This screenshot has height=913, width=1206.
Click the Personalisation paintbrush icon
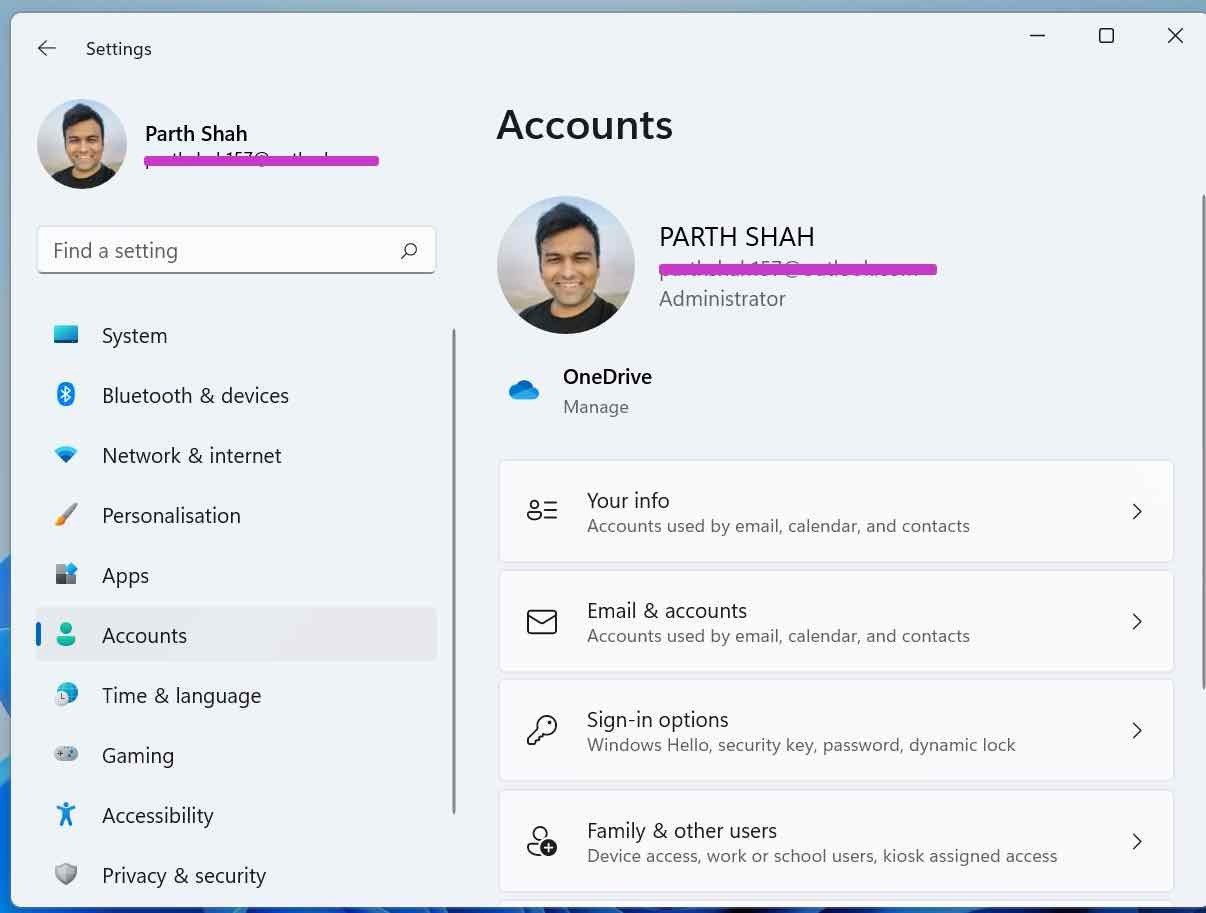coord(66,515)
